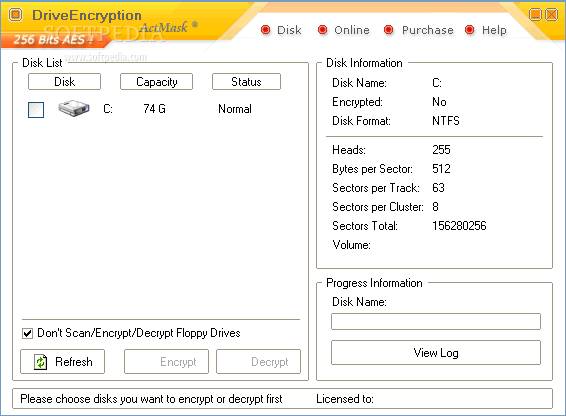Click the red bullet beside Help
Screen dimensions: 566x416
point(469,30)
